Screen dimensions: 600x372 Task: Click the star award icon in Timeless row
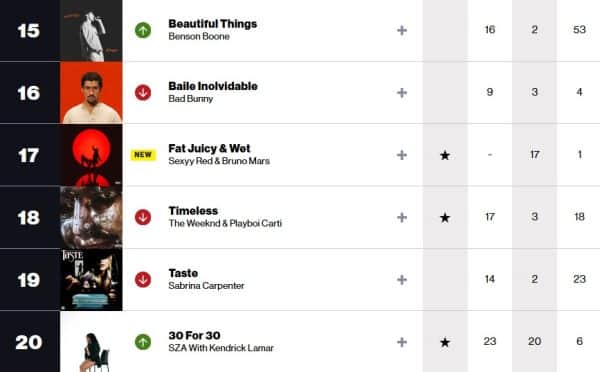point(445,217)
